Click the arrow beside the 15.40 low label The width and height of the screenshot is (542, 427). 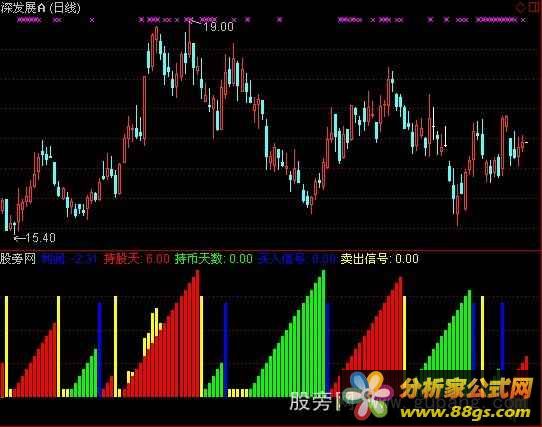click(19, 238)
